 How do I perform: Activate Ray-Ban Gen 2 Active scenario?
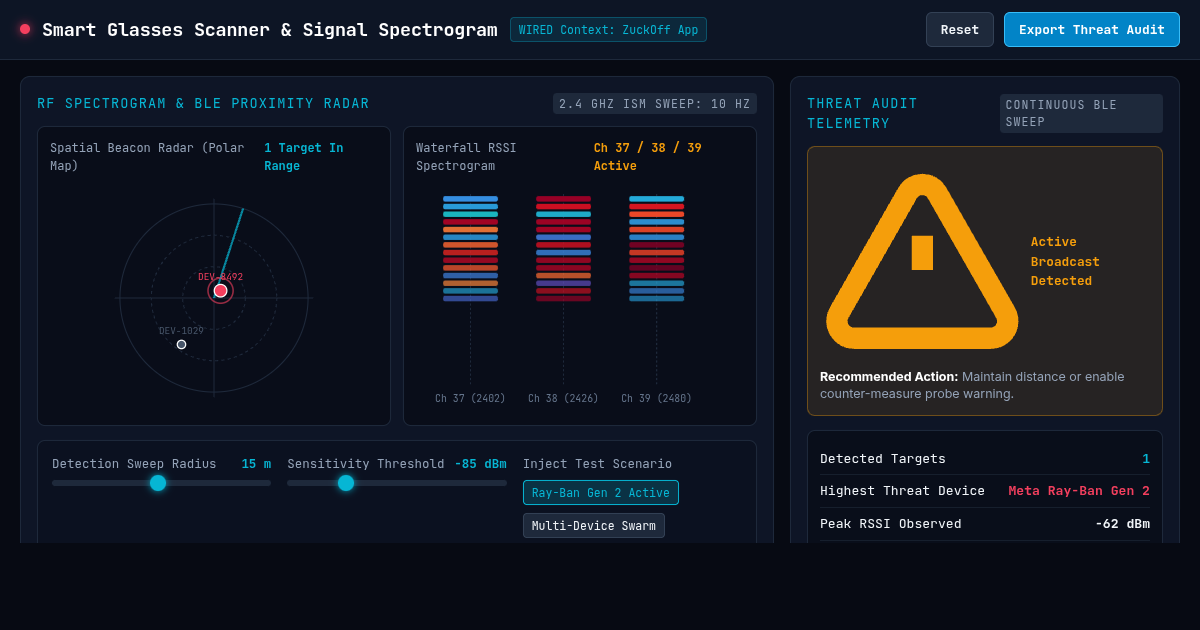601,493
